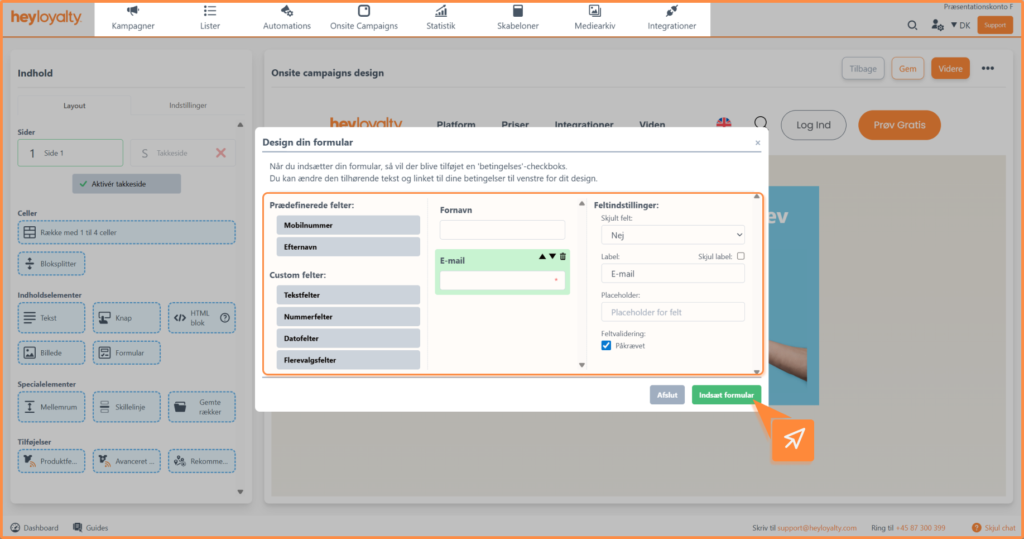Viewport: 1024px width, 539px height.
Task: Close the Design din formular dialog
Action: pos(757,143)
